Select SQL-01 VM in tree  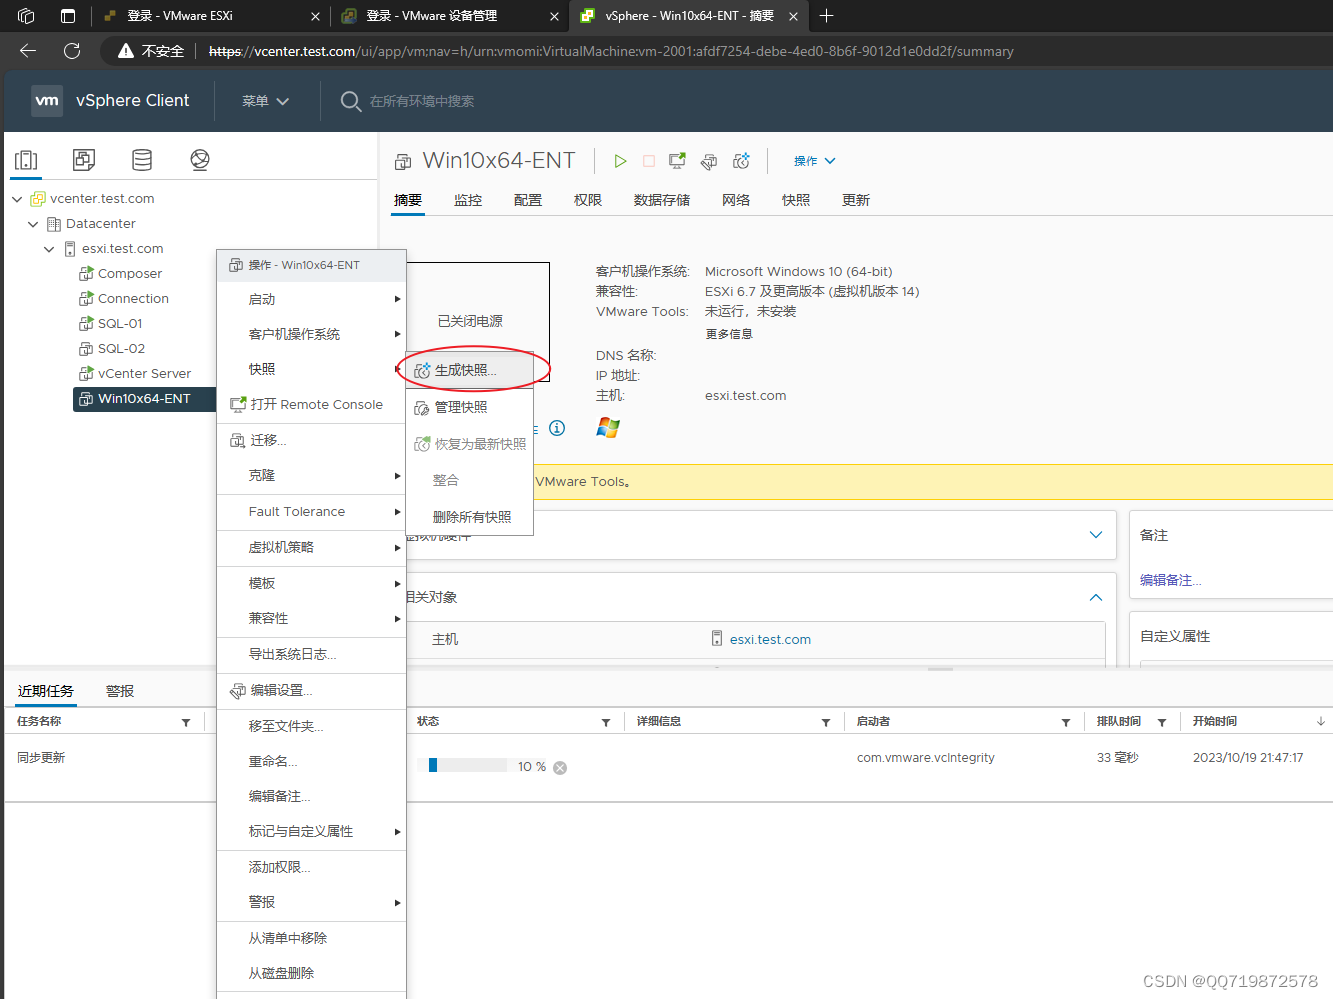click(120, 324)
